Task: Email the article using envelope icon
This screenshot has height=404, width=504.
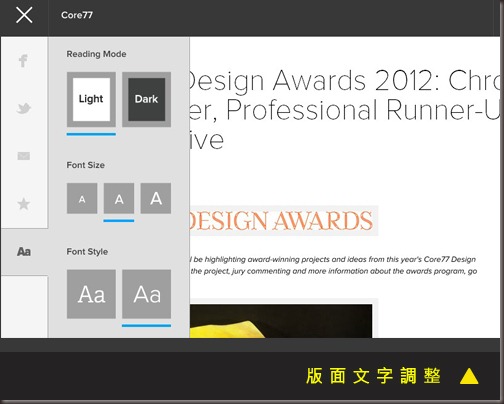Action: point(24,156)
